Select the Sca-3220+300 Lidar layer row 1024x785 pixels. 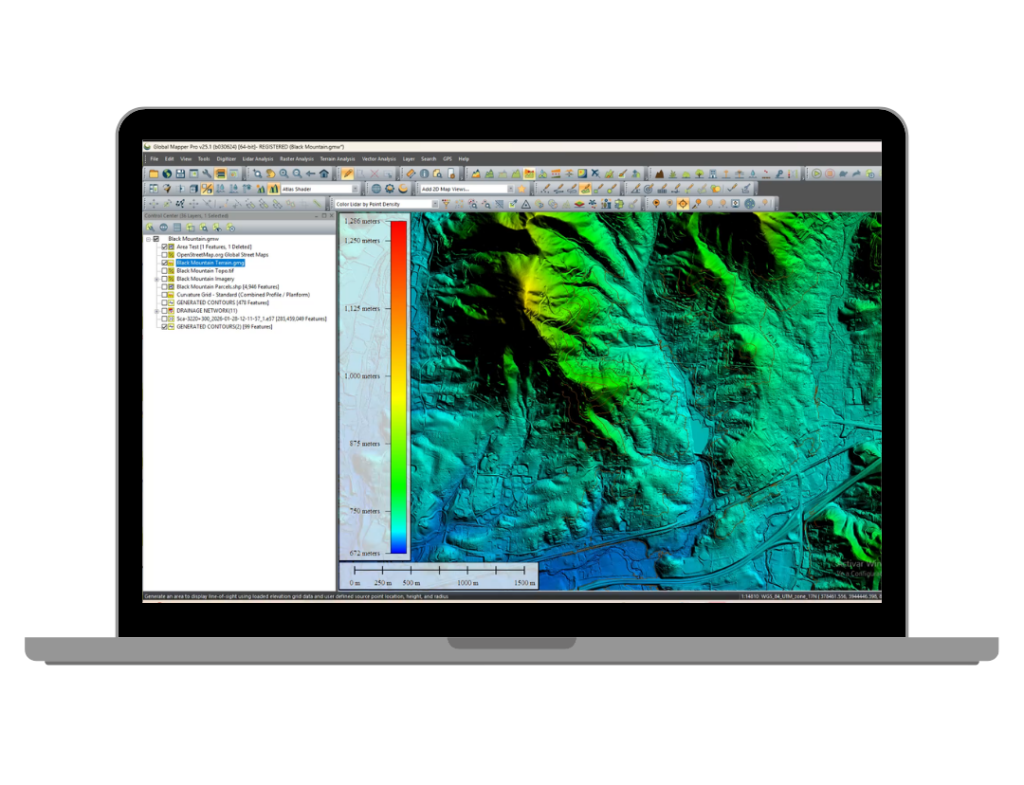coord(251,319)
